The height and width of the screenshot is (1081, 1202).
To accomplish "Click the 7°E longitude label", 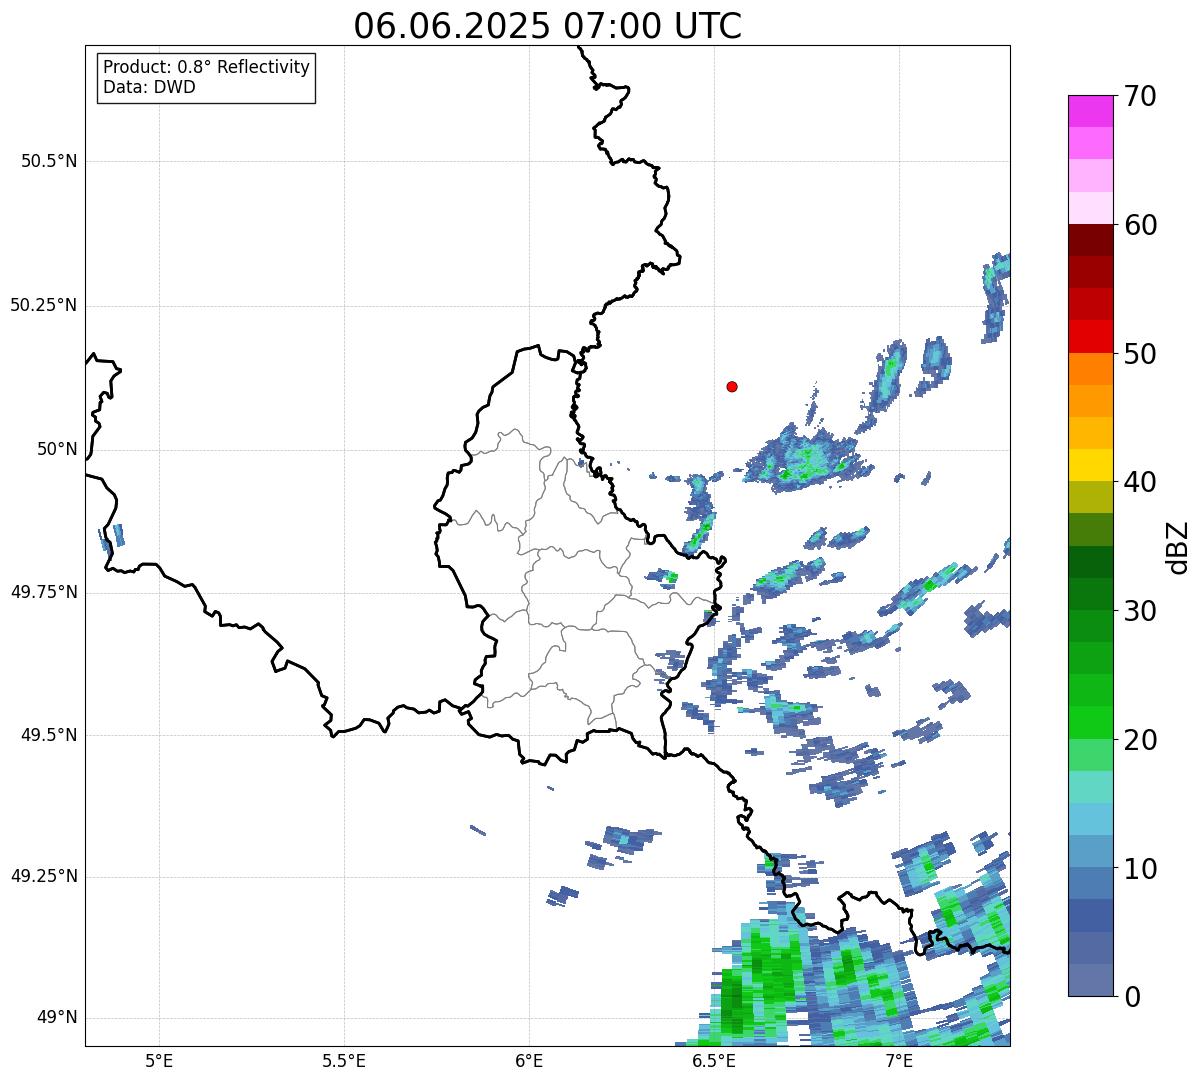I will click(x=899, y=1060).
